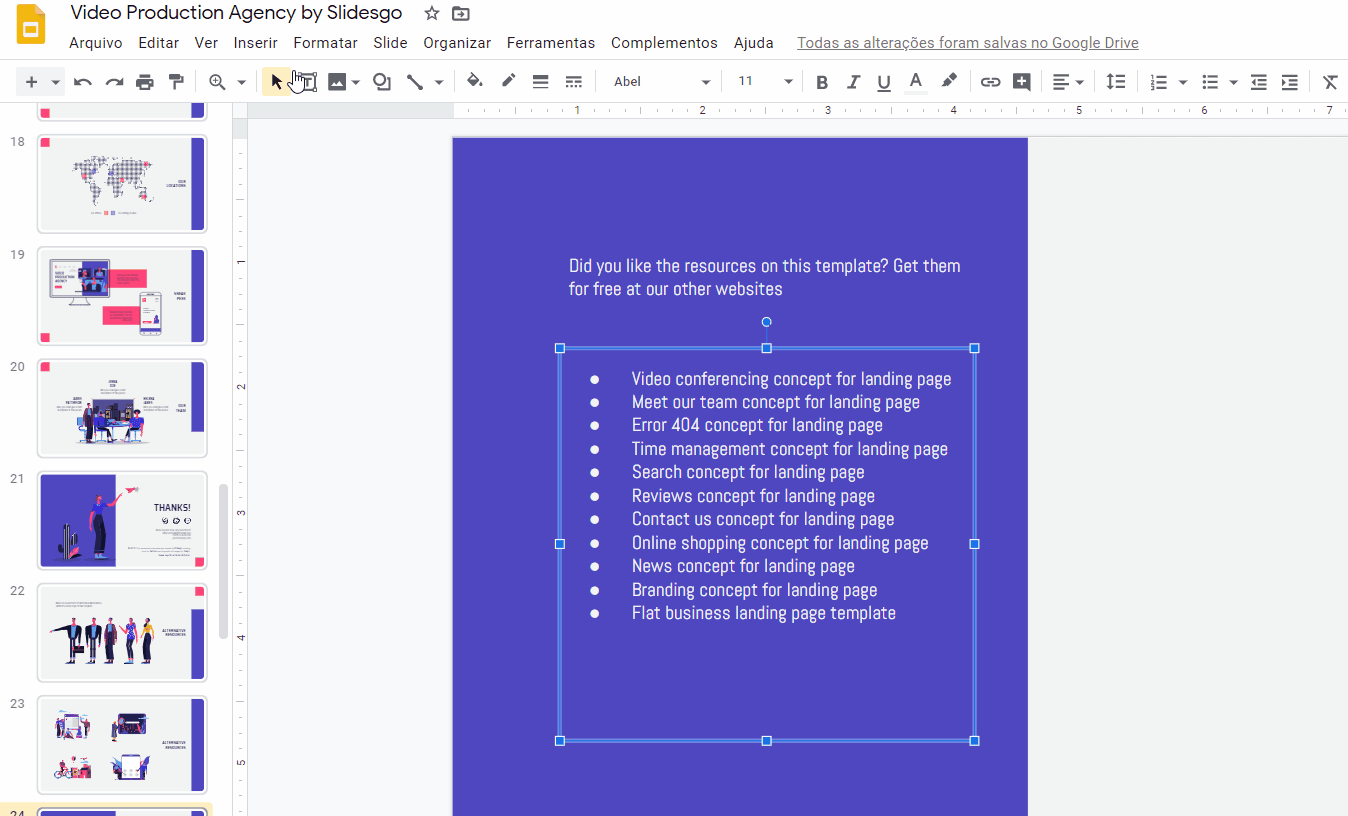Print the presentation
Image resolution: width=1348 pixels, height=816 pixels.
[x=145, y=82]
